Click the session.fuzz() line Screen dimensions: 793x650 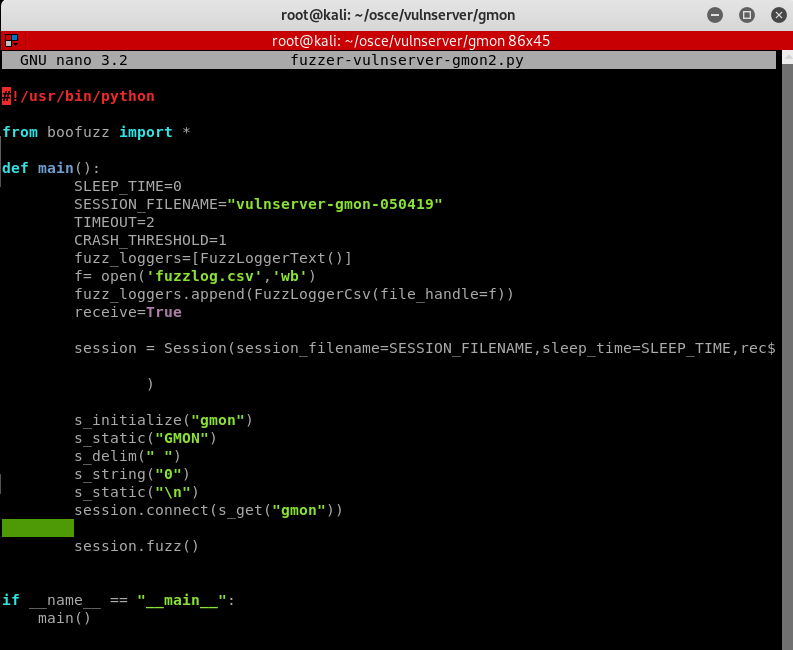[x=137, y=546]
